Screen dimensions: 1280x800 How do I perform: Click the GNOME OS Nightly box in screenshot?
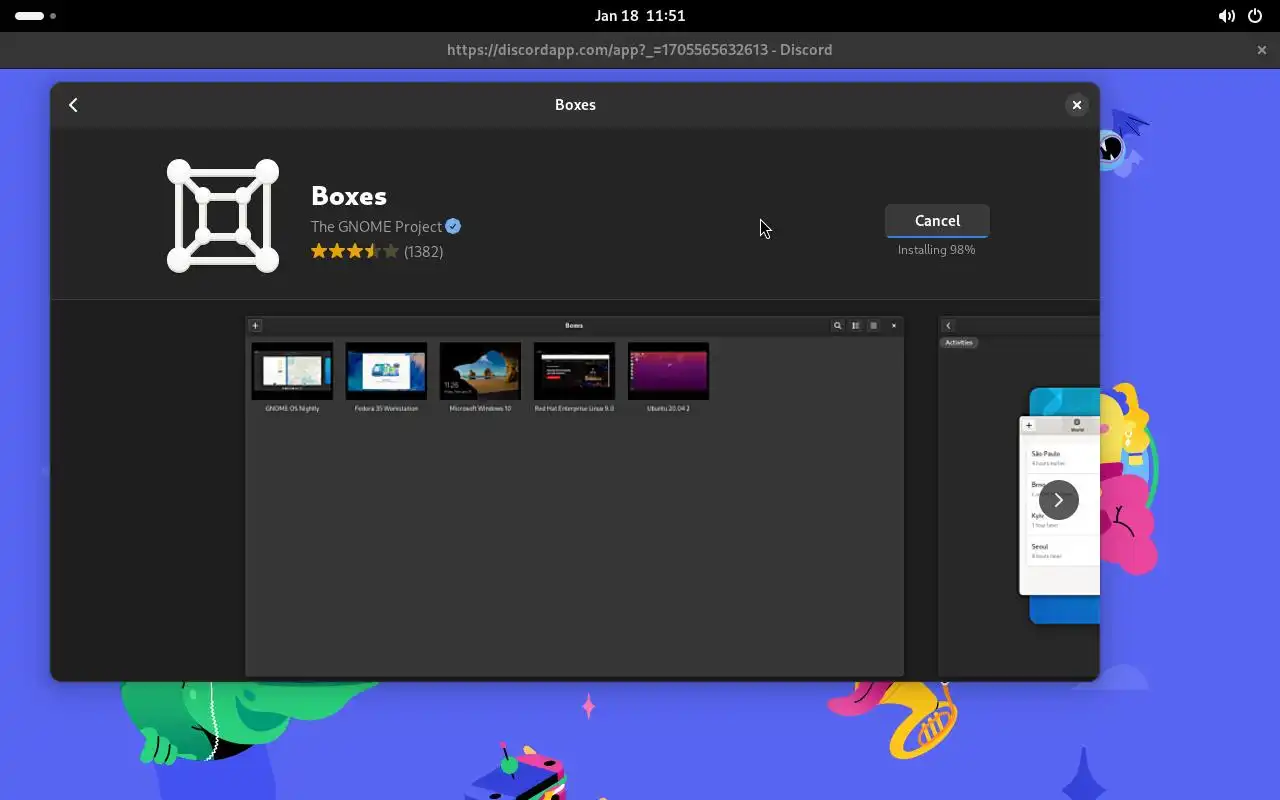tap(292, 377)
